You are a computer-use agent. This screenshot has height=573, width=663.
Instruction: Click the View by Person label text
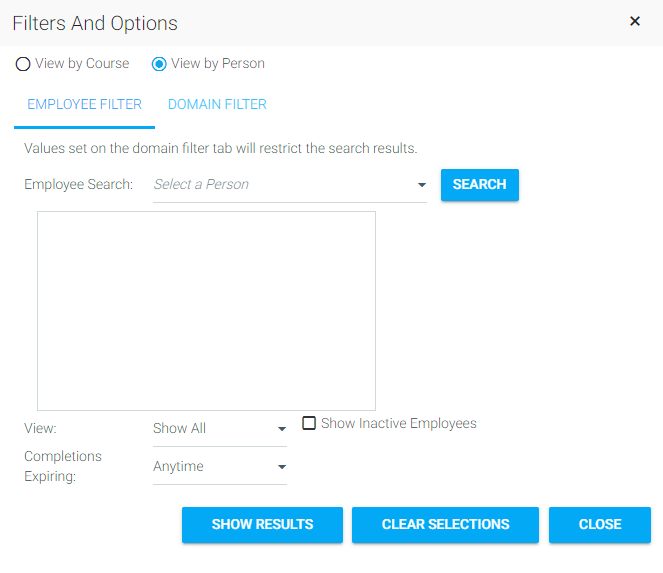tap(218, 63)
